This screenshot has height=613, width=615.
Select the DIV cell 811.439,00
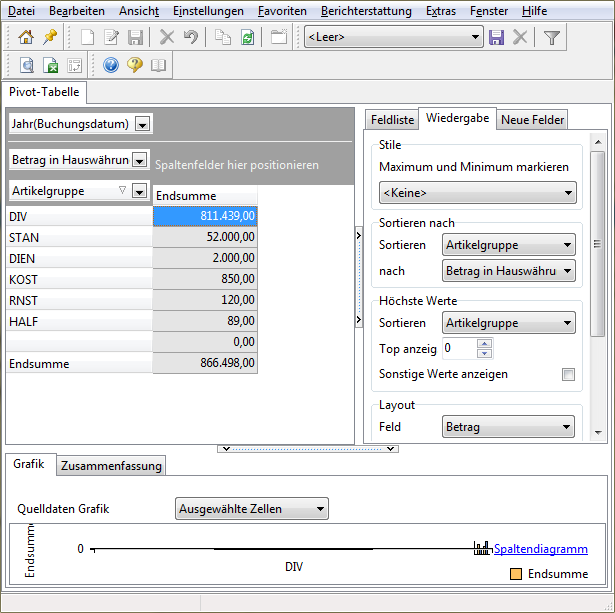(205, 216)
